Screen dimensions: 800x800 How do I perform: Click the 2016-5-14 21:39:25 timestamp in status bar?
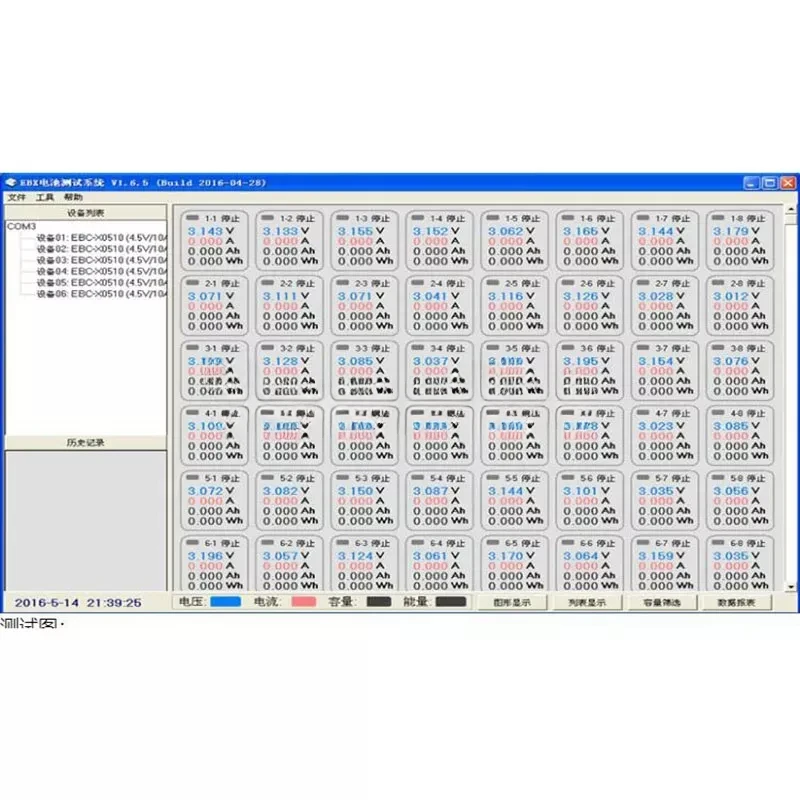click(78, 603)
